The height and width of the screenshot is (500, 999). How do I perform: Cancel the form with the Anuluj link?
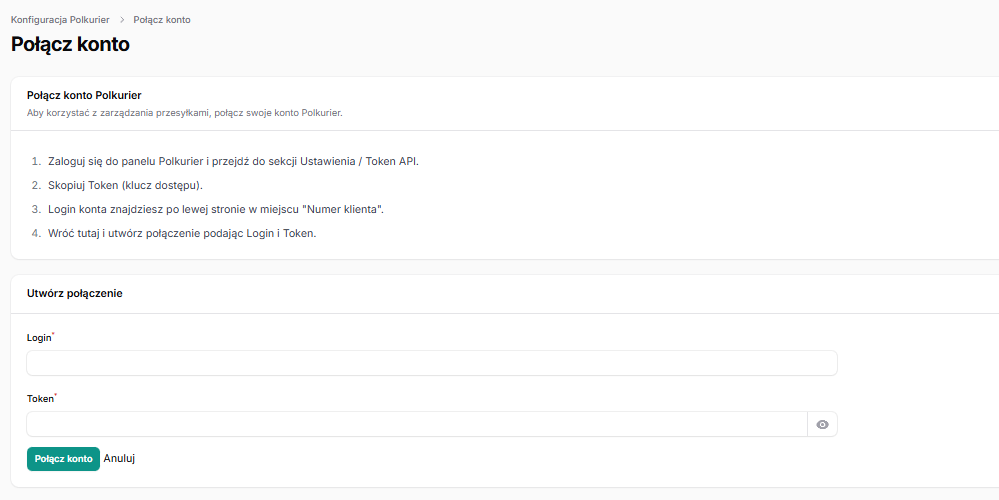(119, 459)
